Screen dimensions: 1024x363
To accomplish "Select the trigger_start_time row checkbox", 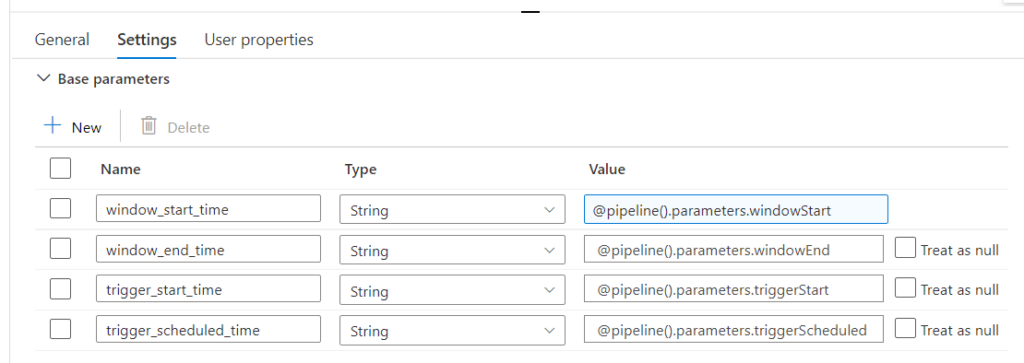I will pyautogui.click(x=60, y=289).
